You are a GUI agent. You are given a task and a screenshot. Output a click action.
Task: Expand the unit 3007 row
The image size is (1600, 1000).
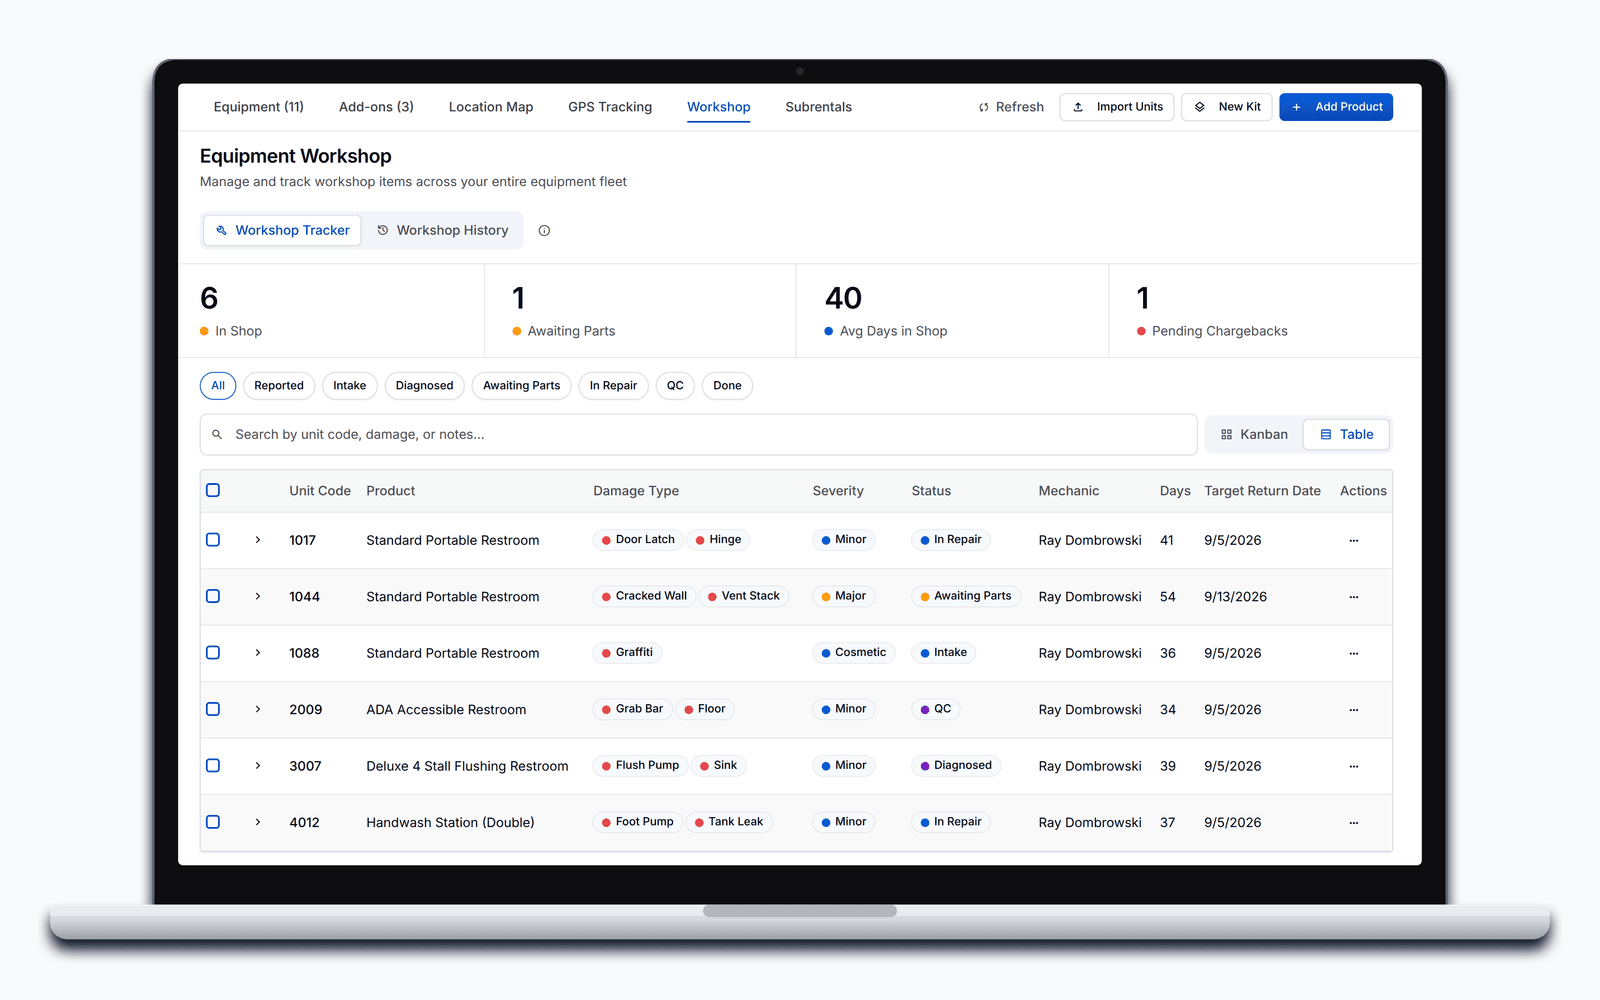click(258, 766)
